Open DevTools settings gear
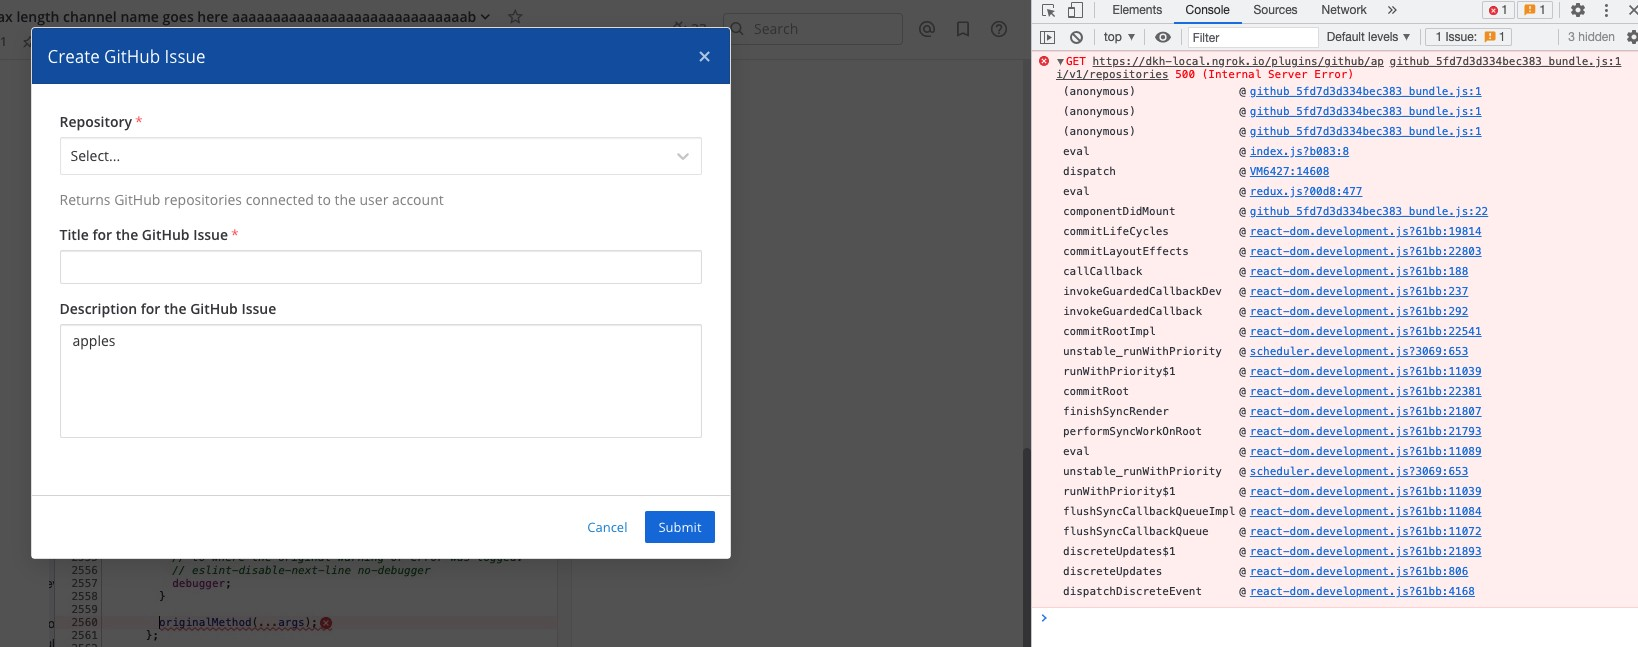The height and width of the screenshot is (647, 1638). [1577, 10]
